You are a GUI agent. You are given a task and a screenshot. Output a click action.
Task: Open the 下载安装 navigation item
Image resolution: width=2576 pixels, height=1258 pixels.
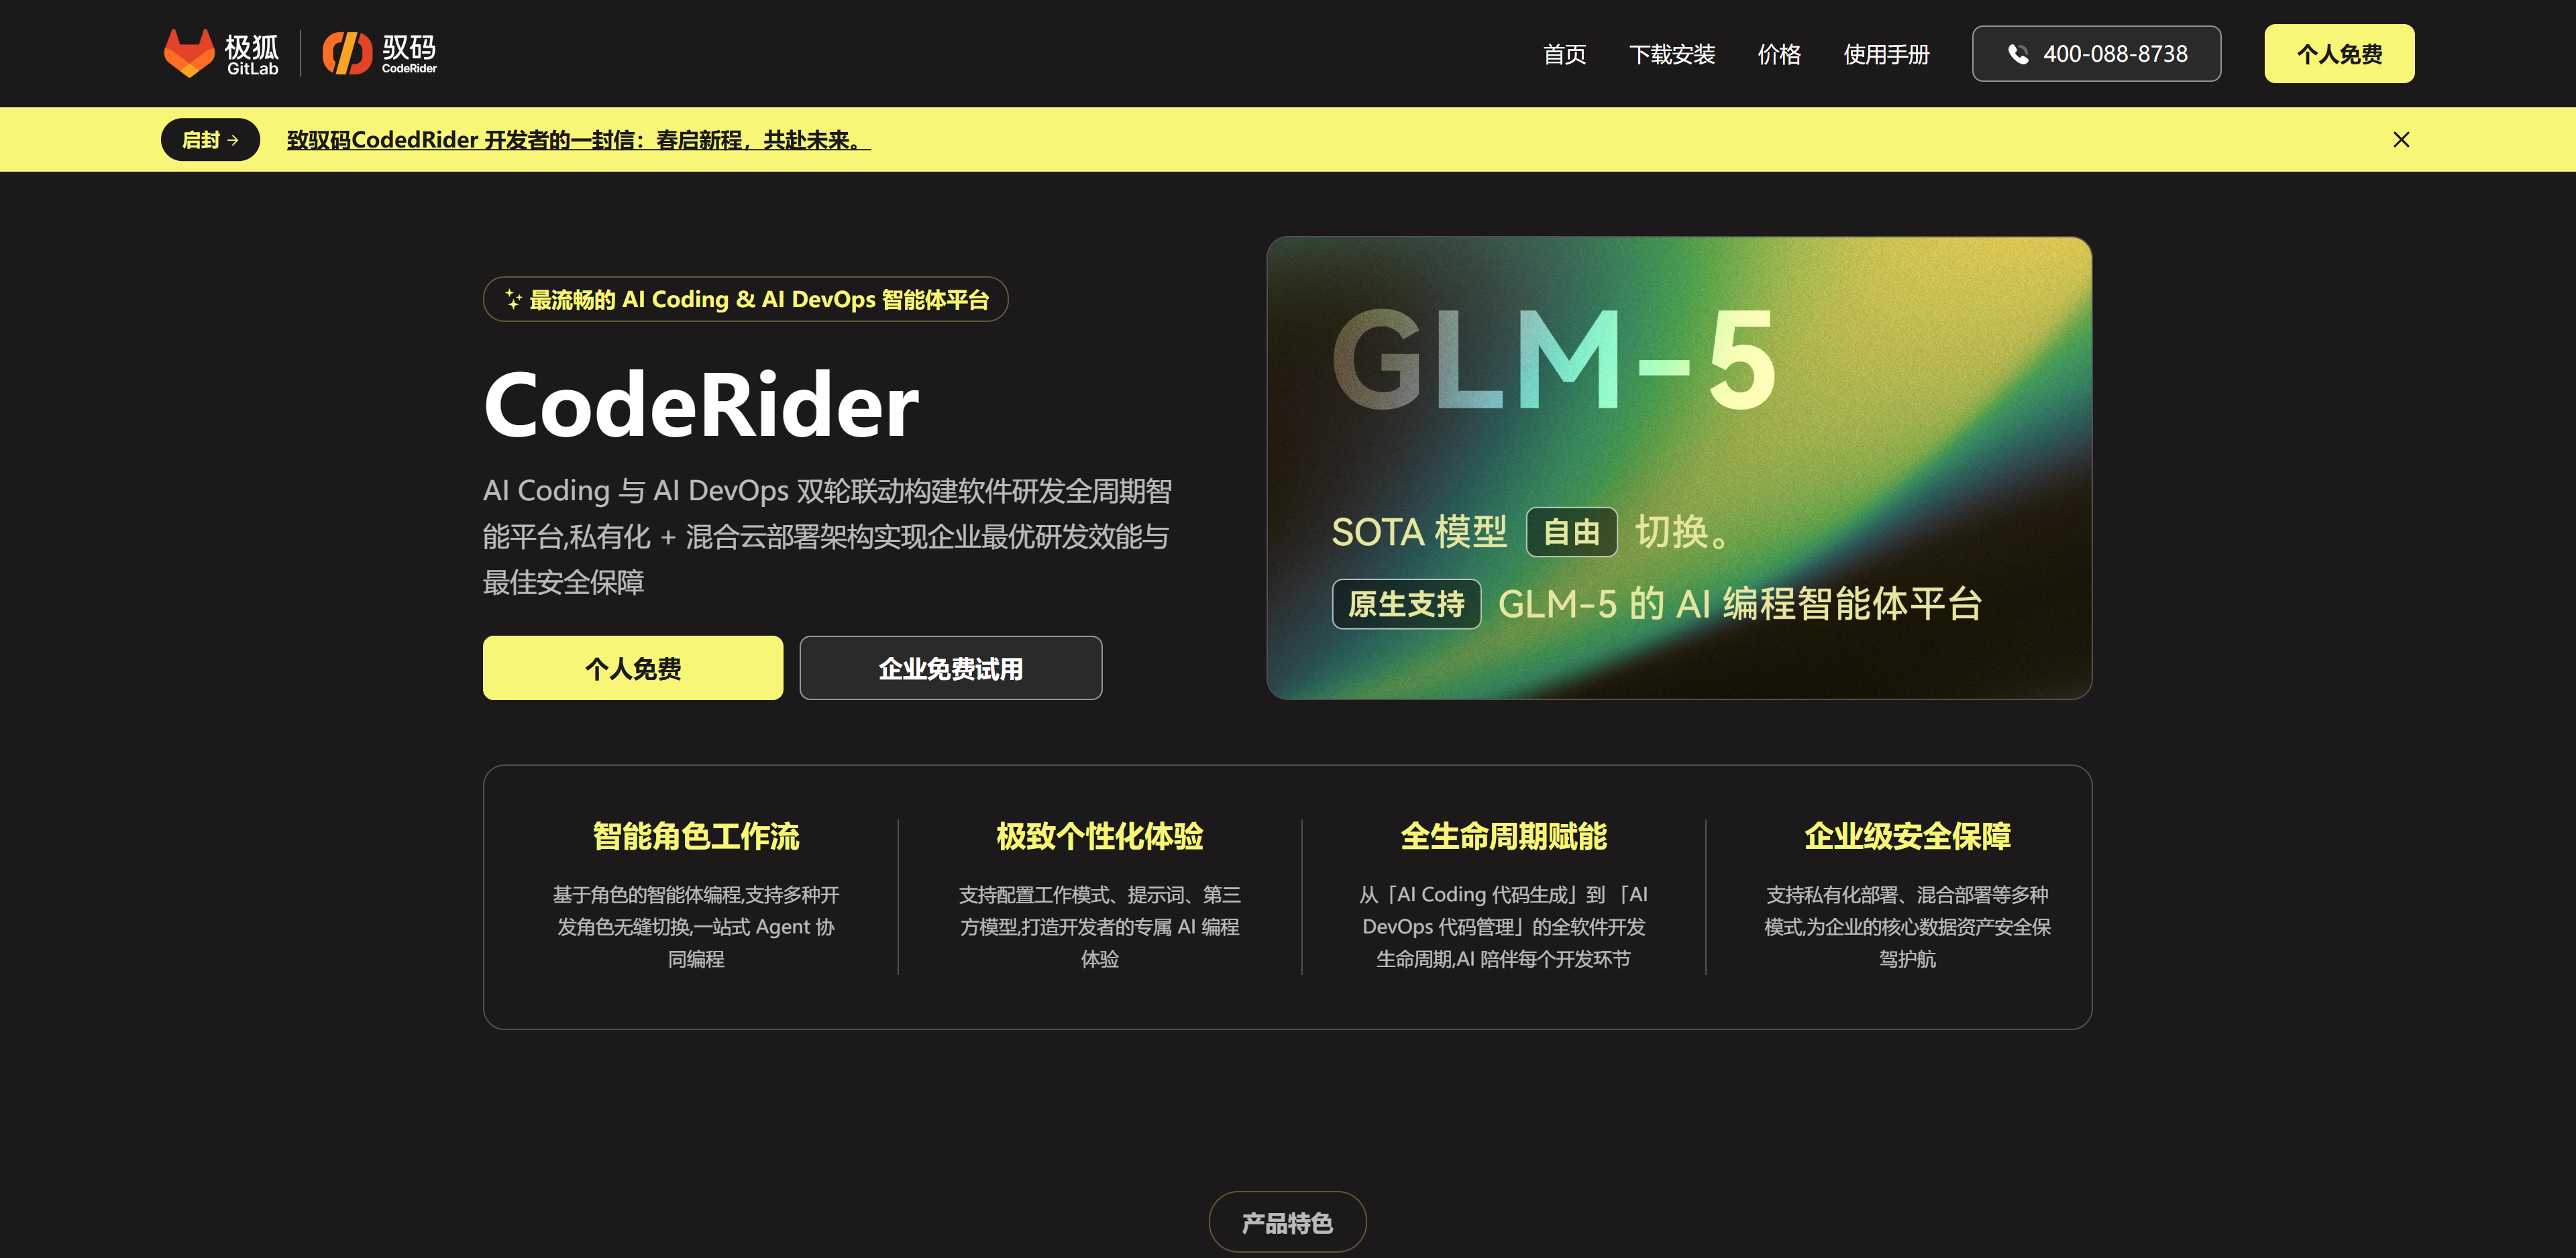tap(1671, 54)
